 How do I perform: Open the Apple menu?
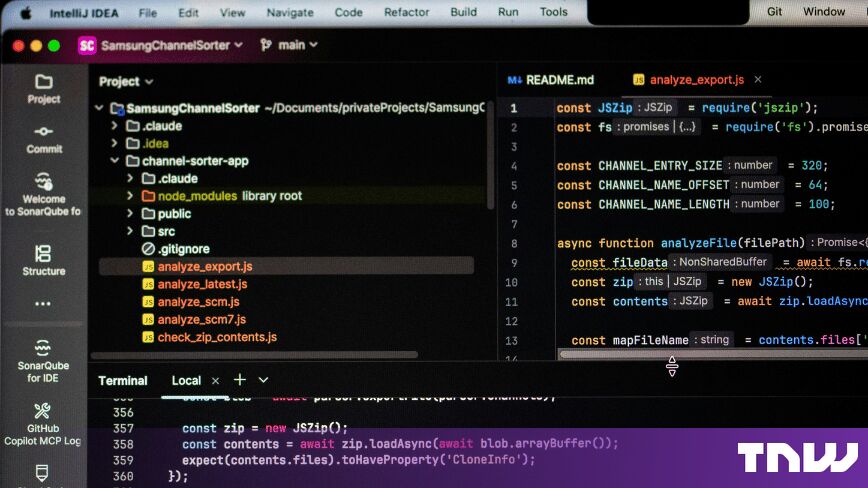coord(25,13)
